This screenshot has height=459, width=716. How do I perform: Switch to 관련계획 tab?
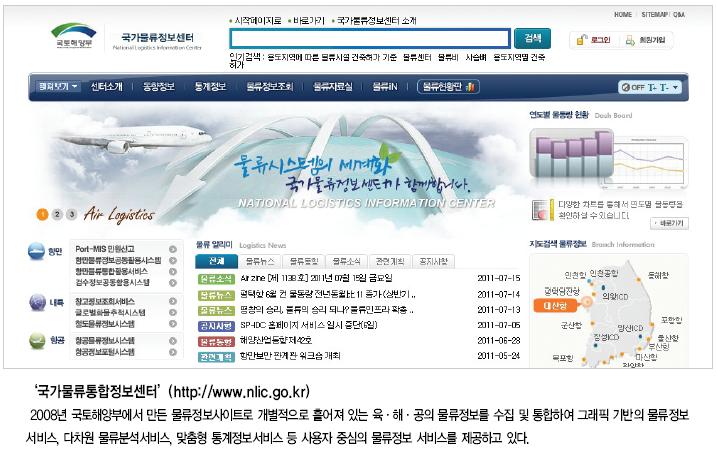tap(390, 261)
